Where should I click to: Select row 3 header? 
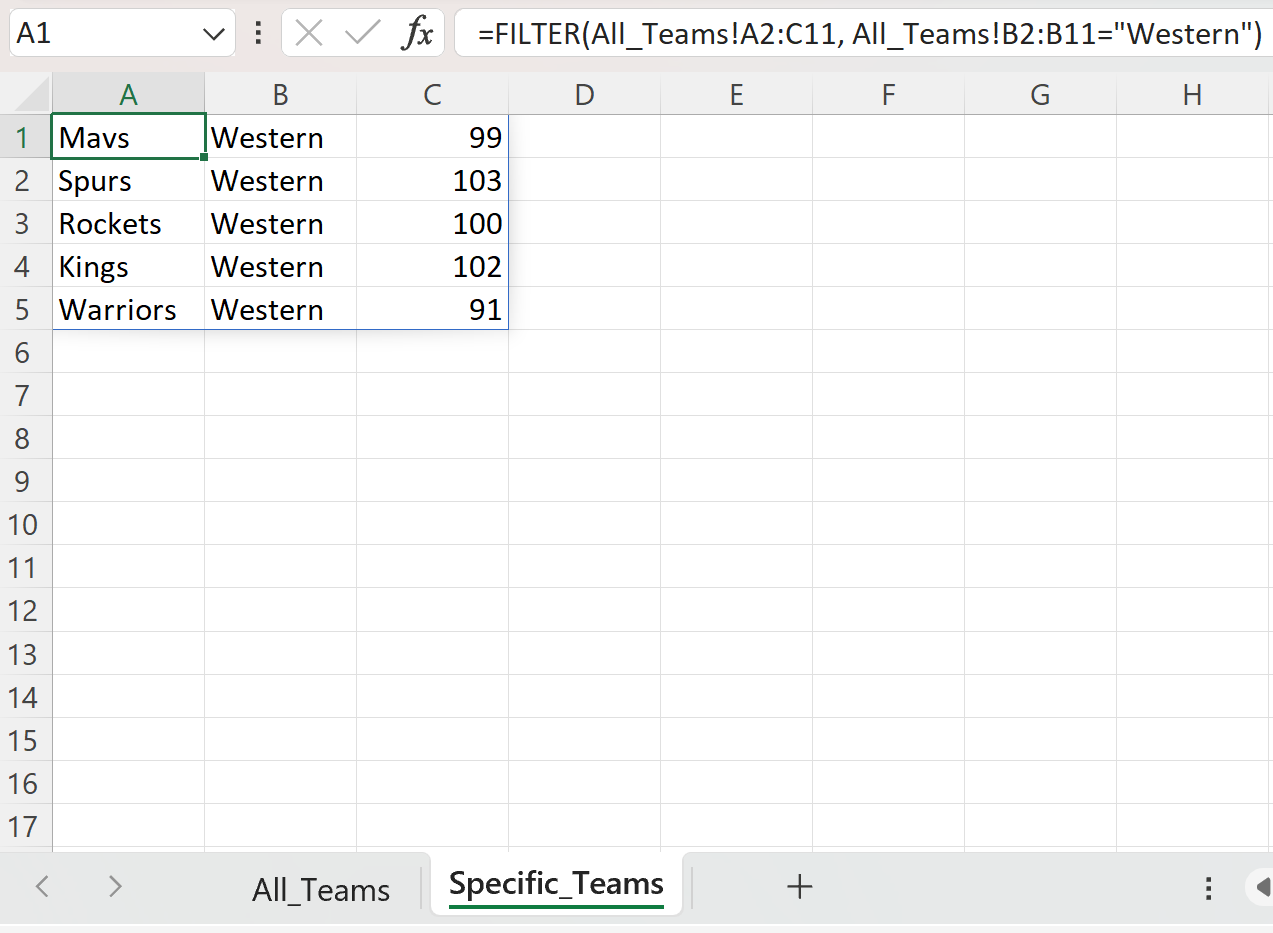click(26, 223)
